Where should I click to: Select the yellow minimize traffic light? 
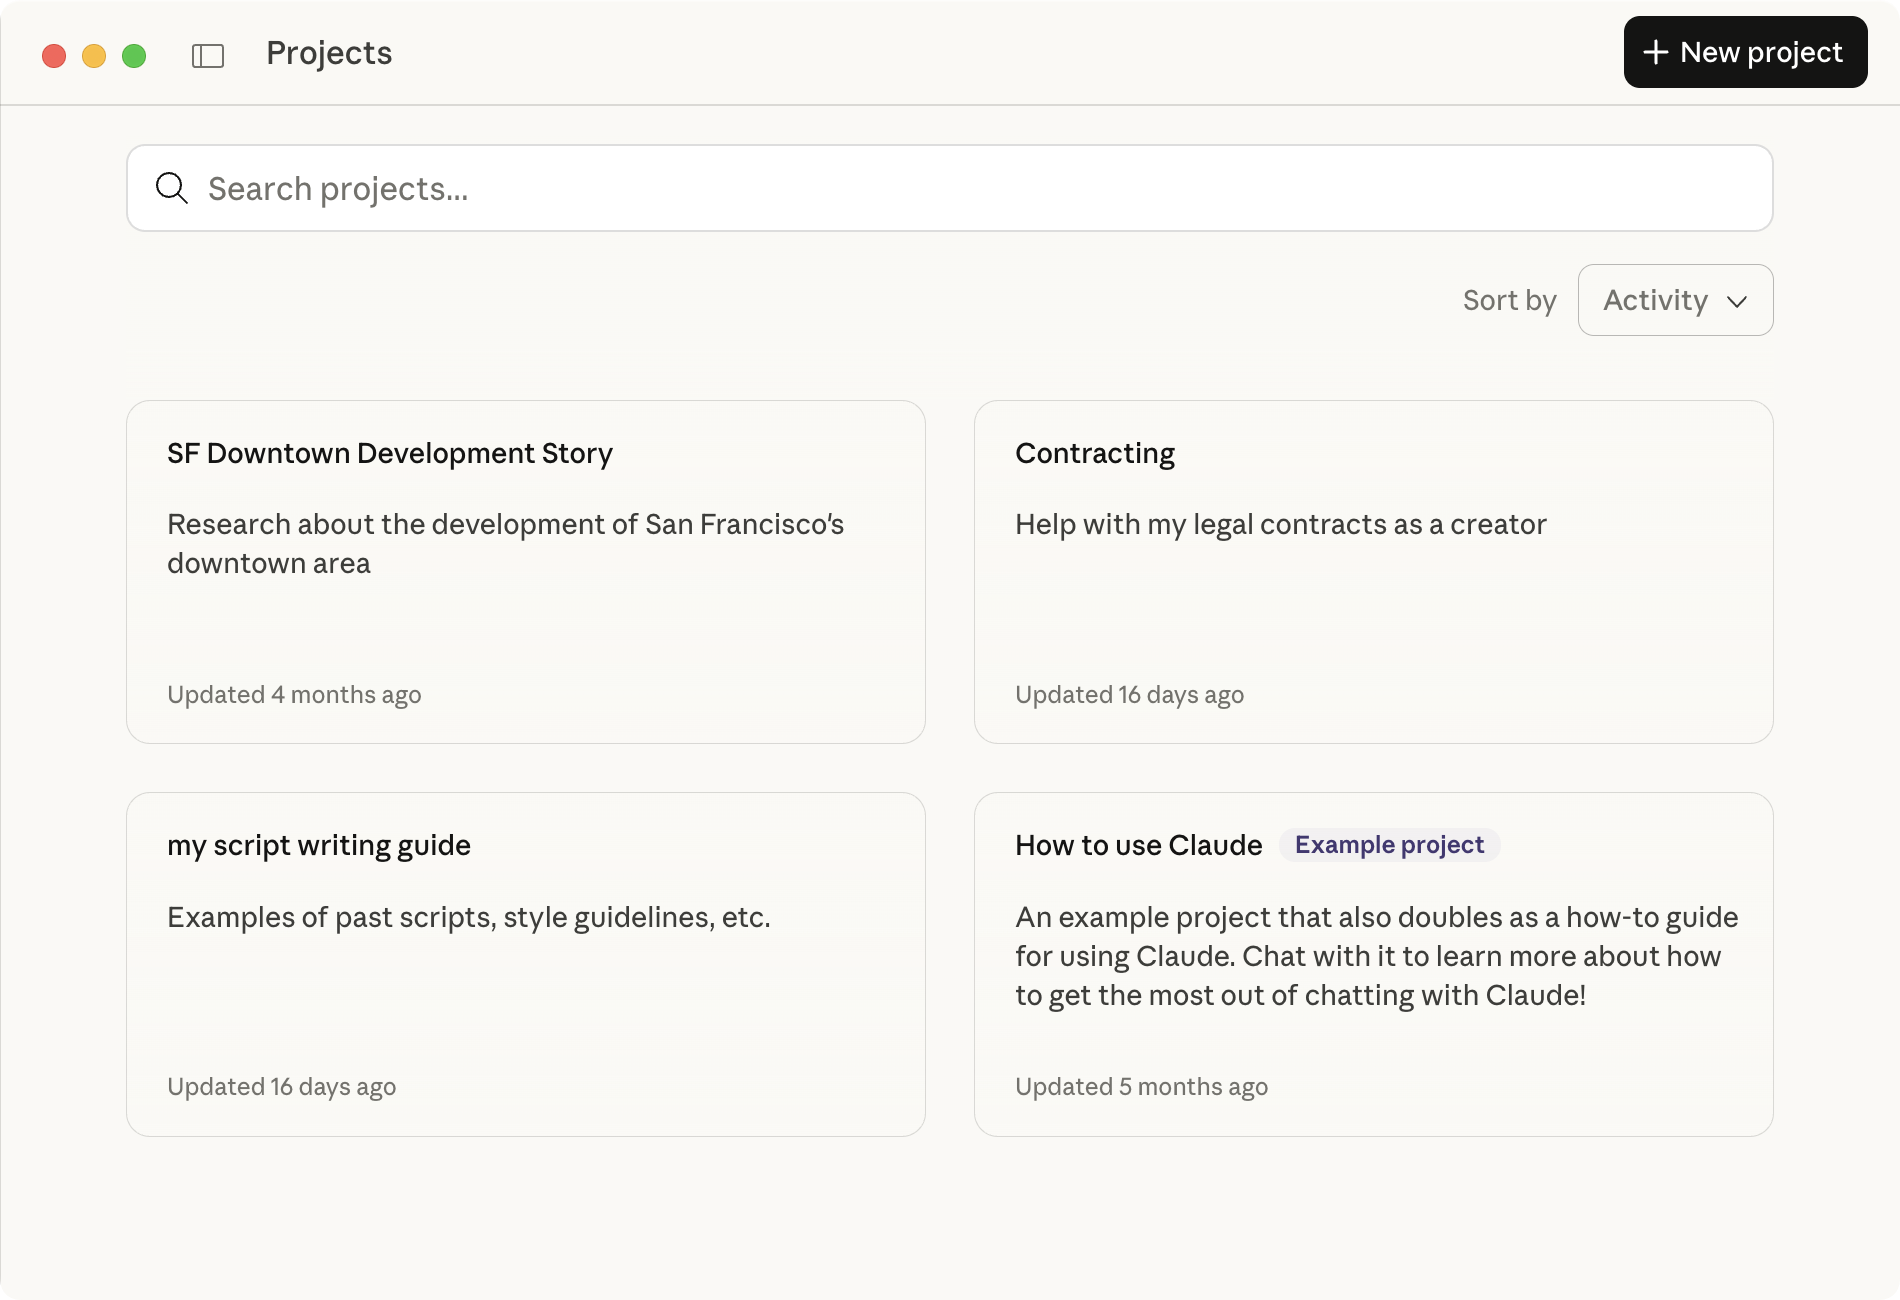point(95,56)
